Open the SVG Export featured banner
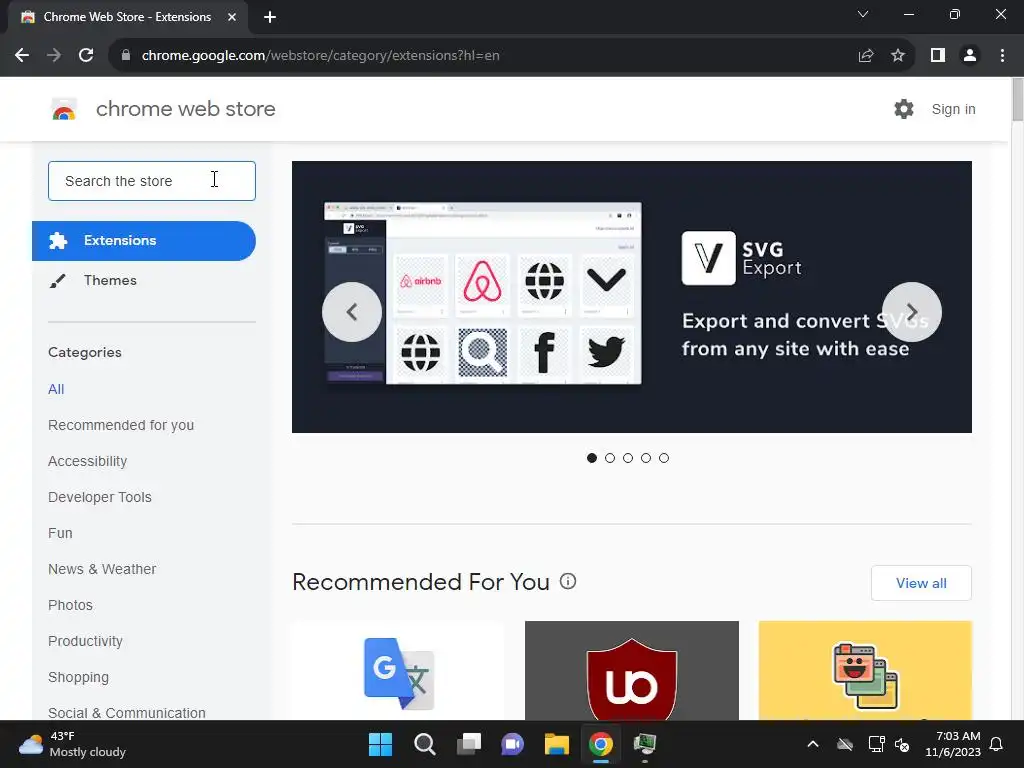The image size is (1024, 768). [x=632, y=297]
